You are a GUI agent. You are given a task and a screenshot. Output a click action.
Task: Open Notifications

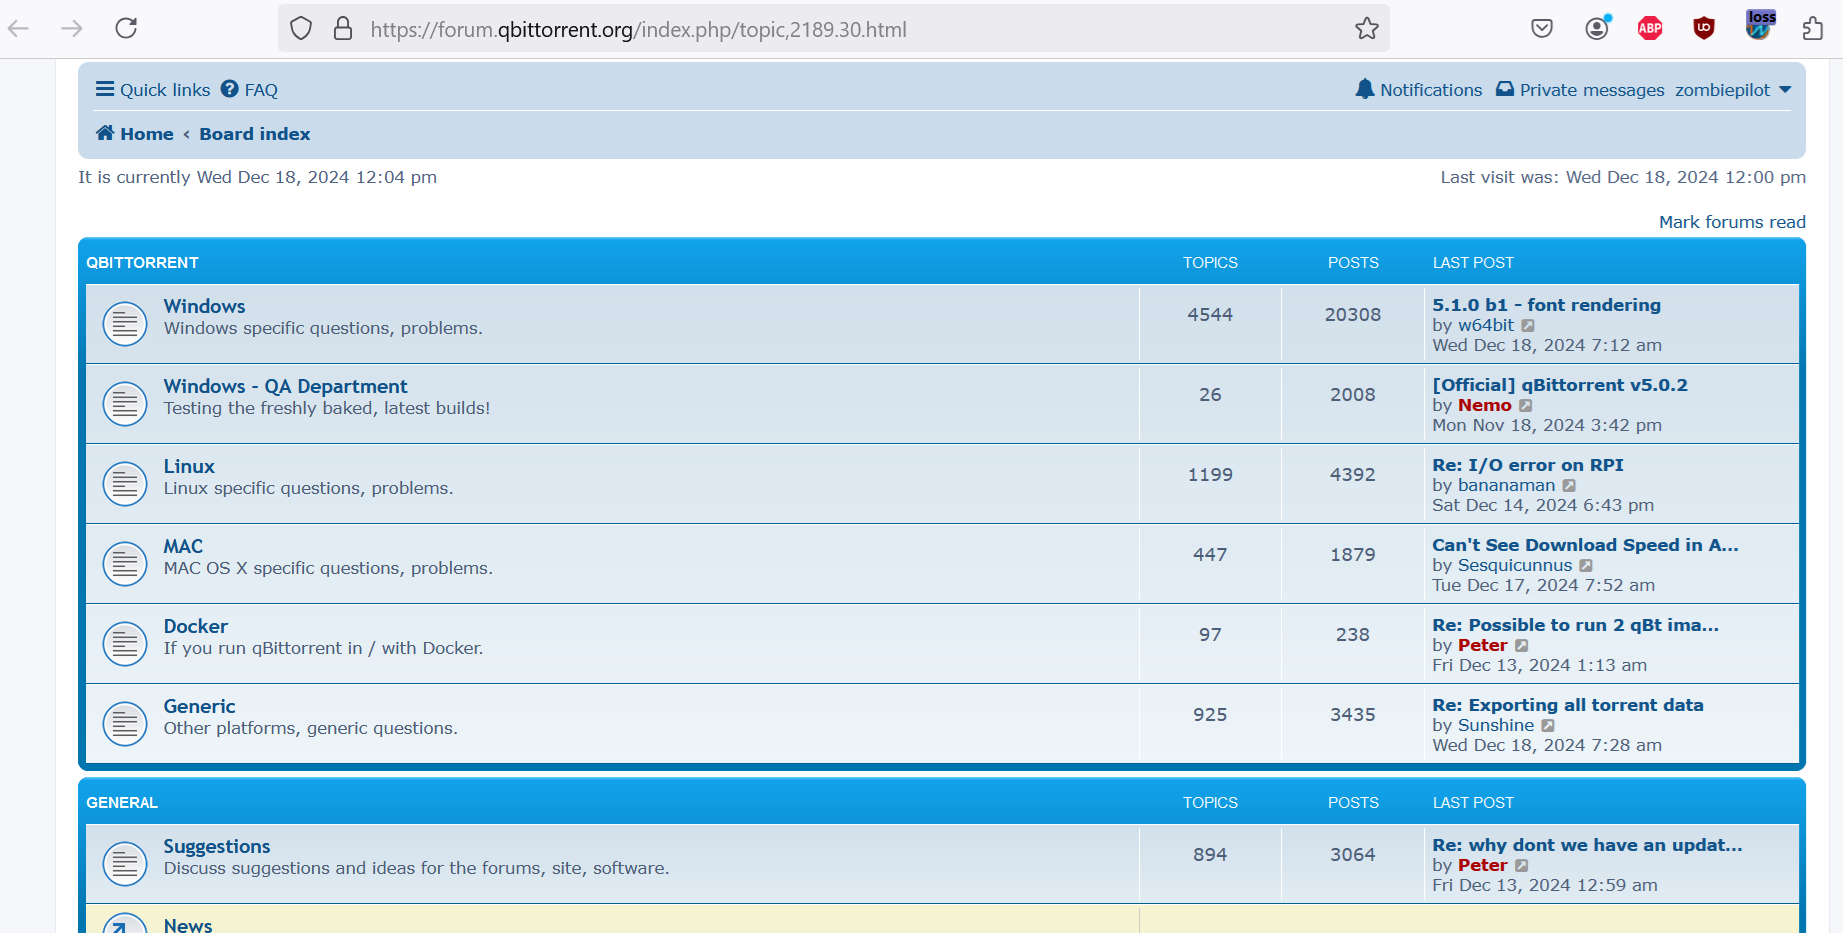(x=1418, y=90)
